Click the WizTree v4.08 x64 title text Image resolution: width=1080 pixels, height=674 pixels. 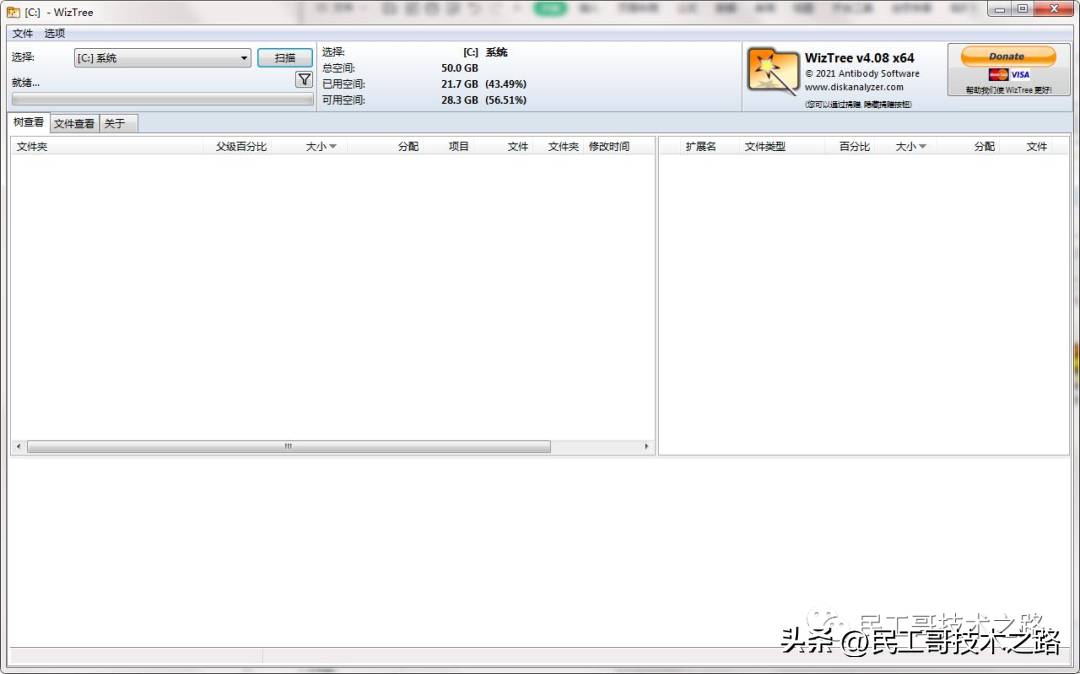click(860, 59)
